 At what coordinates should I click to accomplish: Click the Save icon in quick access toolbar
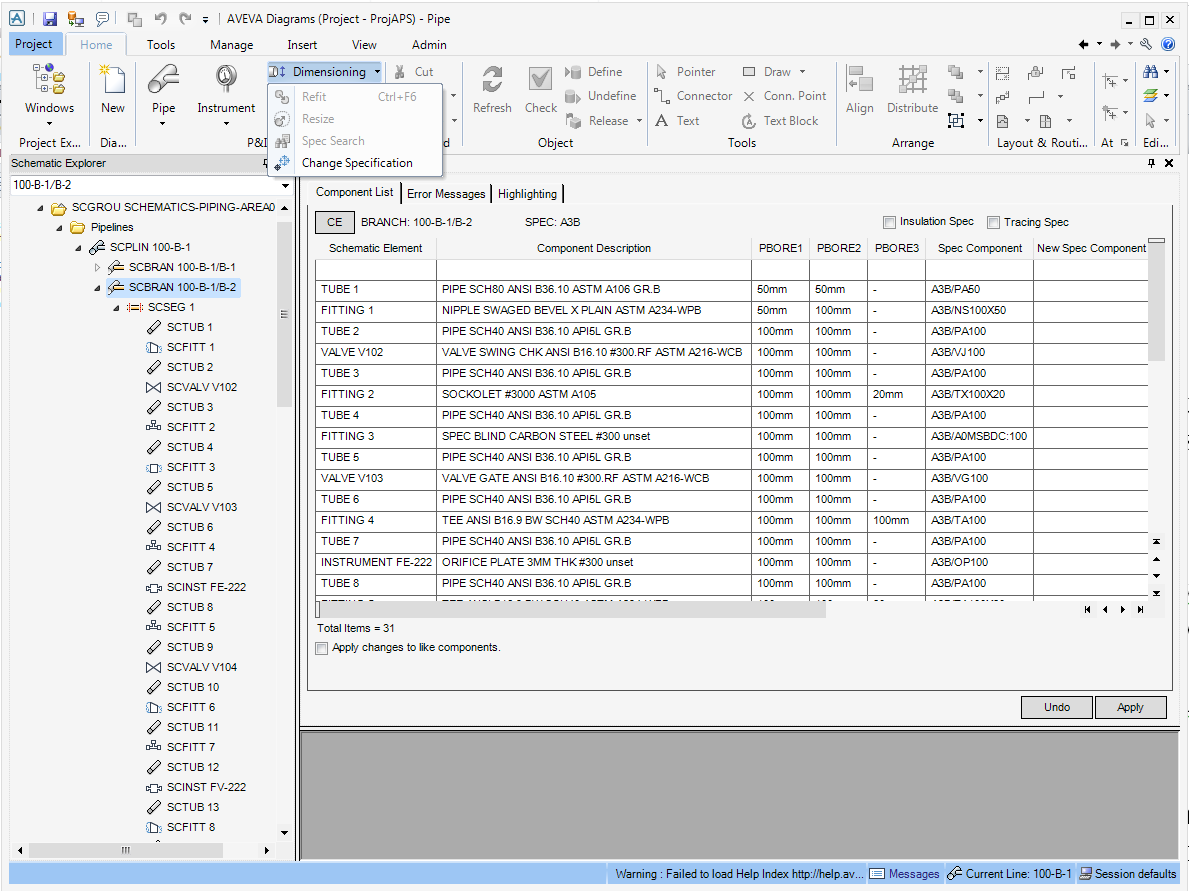coord(48,18)
